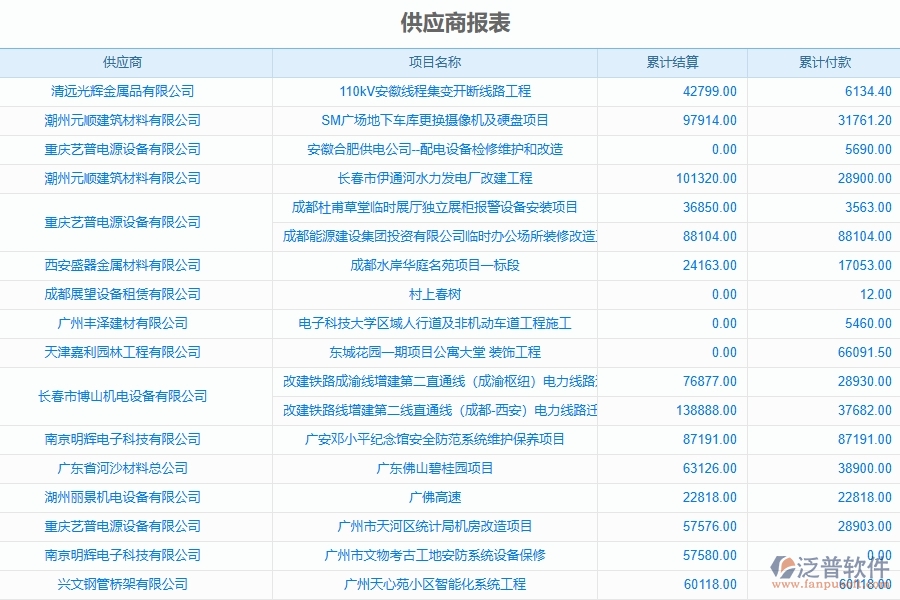900x600 pixels.
Task: View project 110kV安徽线程集变开断线路工程
Action: [x=434, y=90]
